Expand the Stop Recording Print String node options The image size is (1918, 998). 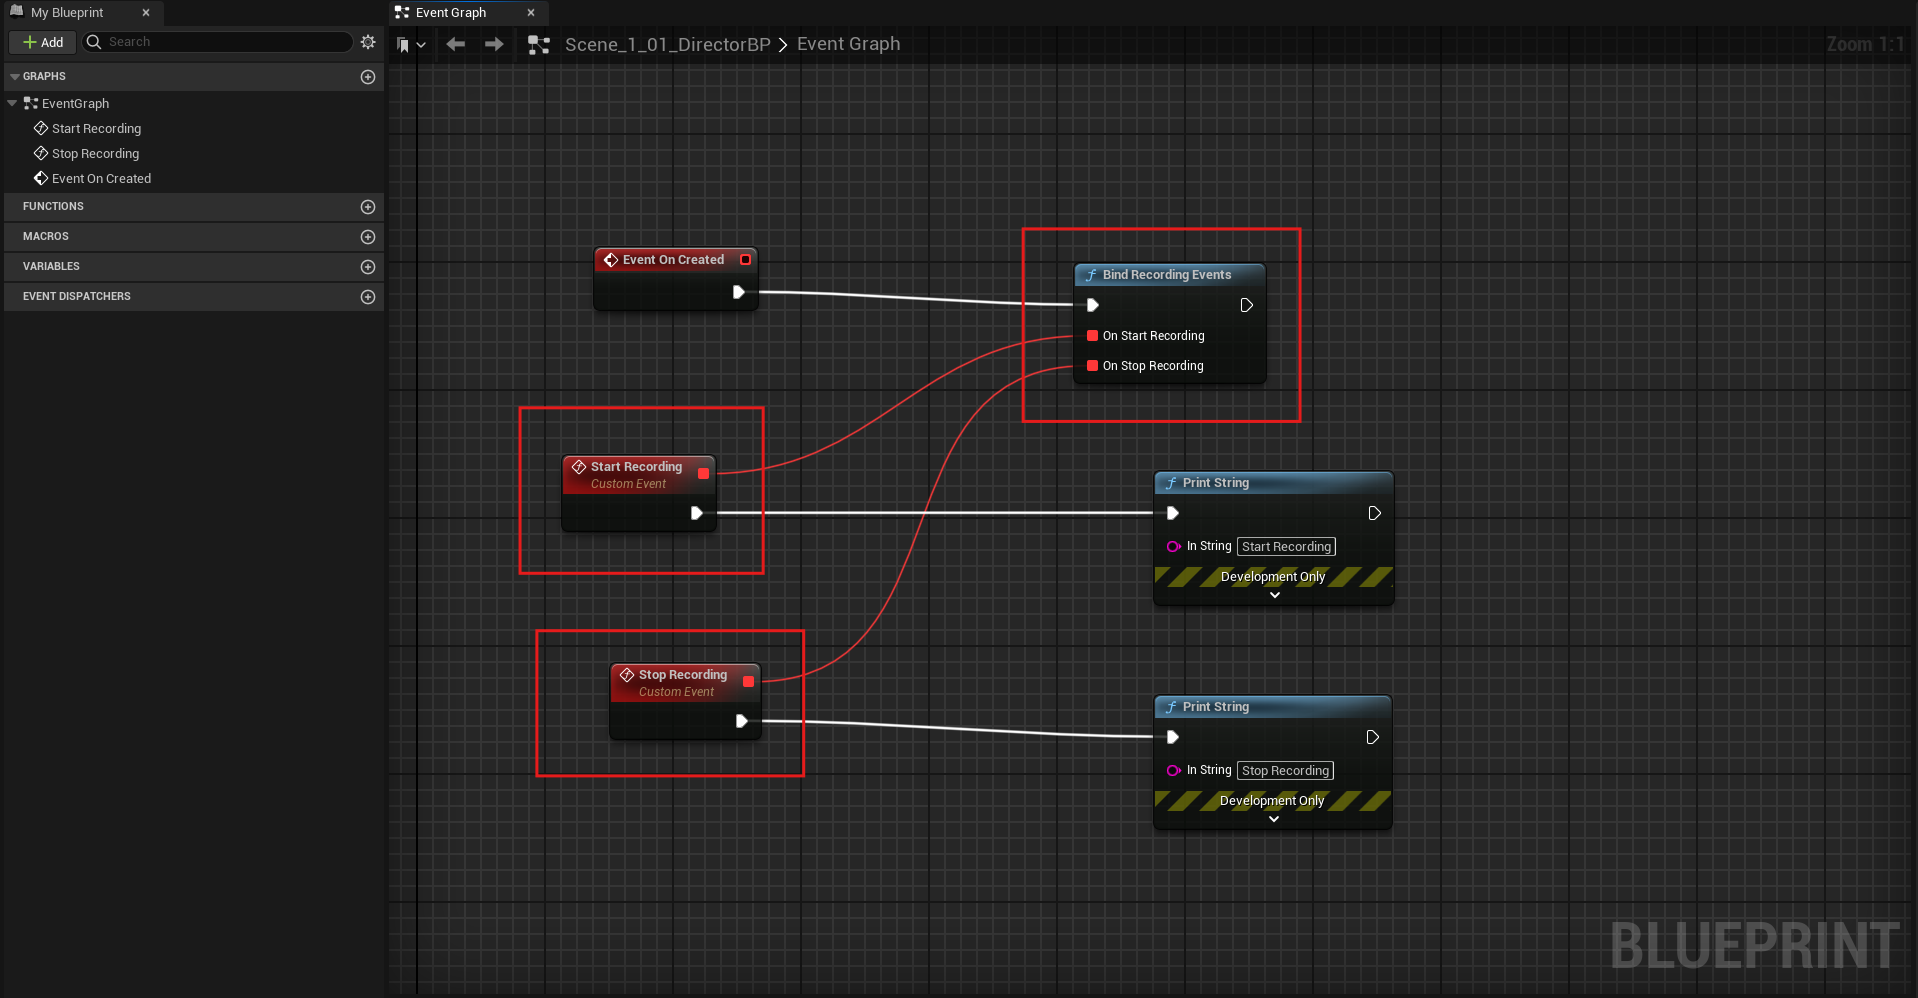1273,819
